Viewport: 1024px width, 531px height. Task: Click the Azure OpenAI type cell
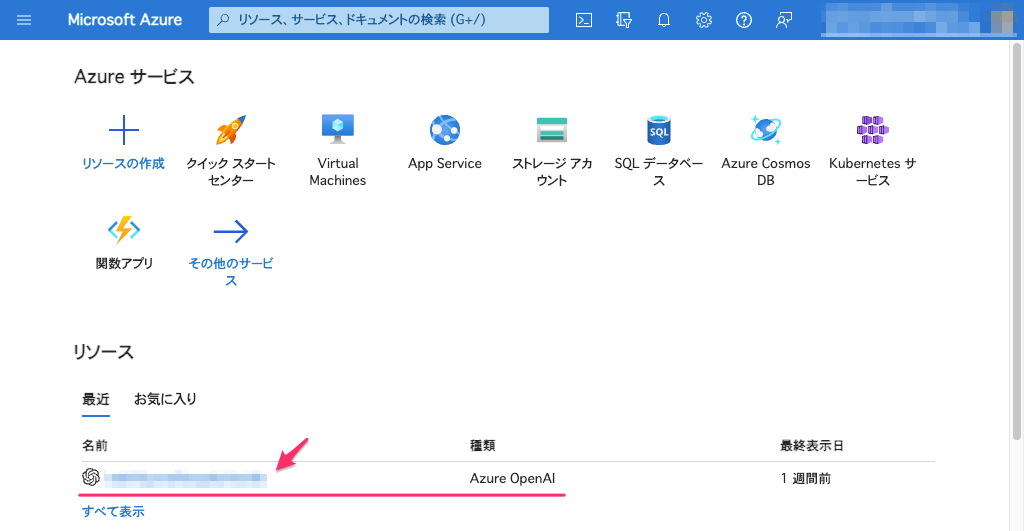point(512,479)
